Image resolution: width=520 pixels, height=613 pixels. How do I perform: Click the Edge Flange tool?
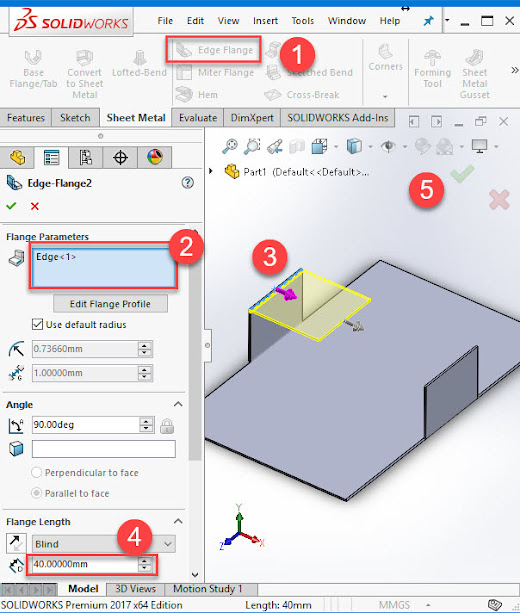tap(213, 50)
